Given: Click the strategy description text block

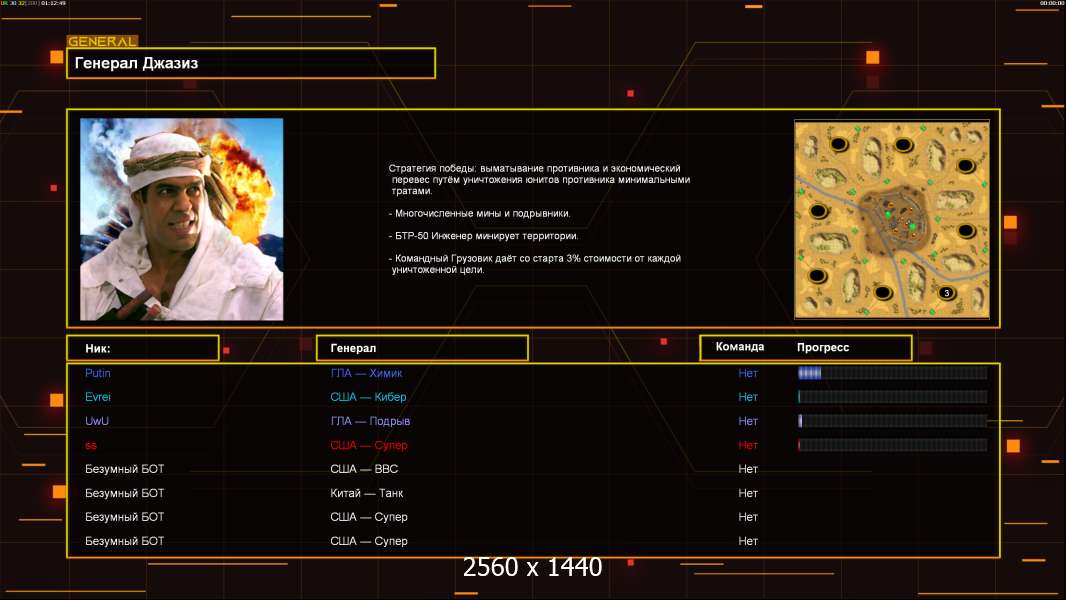Looking at the screenshot, I should coord(539,219).
